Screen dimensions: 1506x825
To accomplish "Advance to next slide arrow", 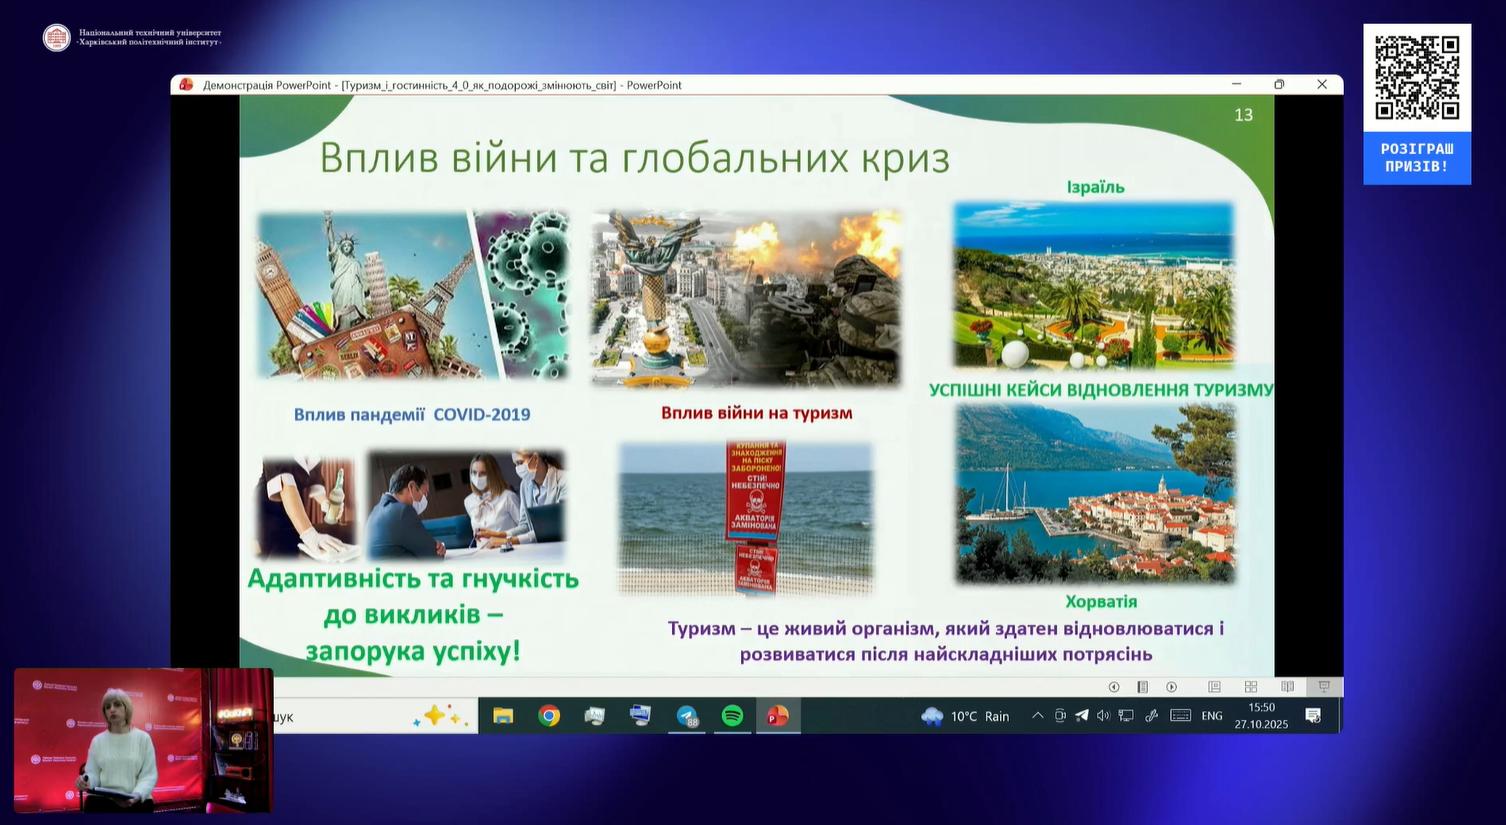I will click(x=1171, y=687).
